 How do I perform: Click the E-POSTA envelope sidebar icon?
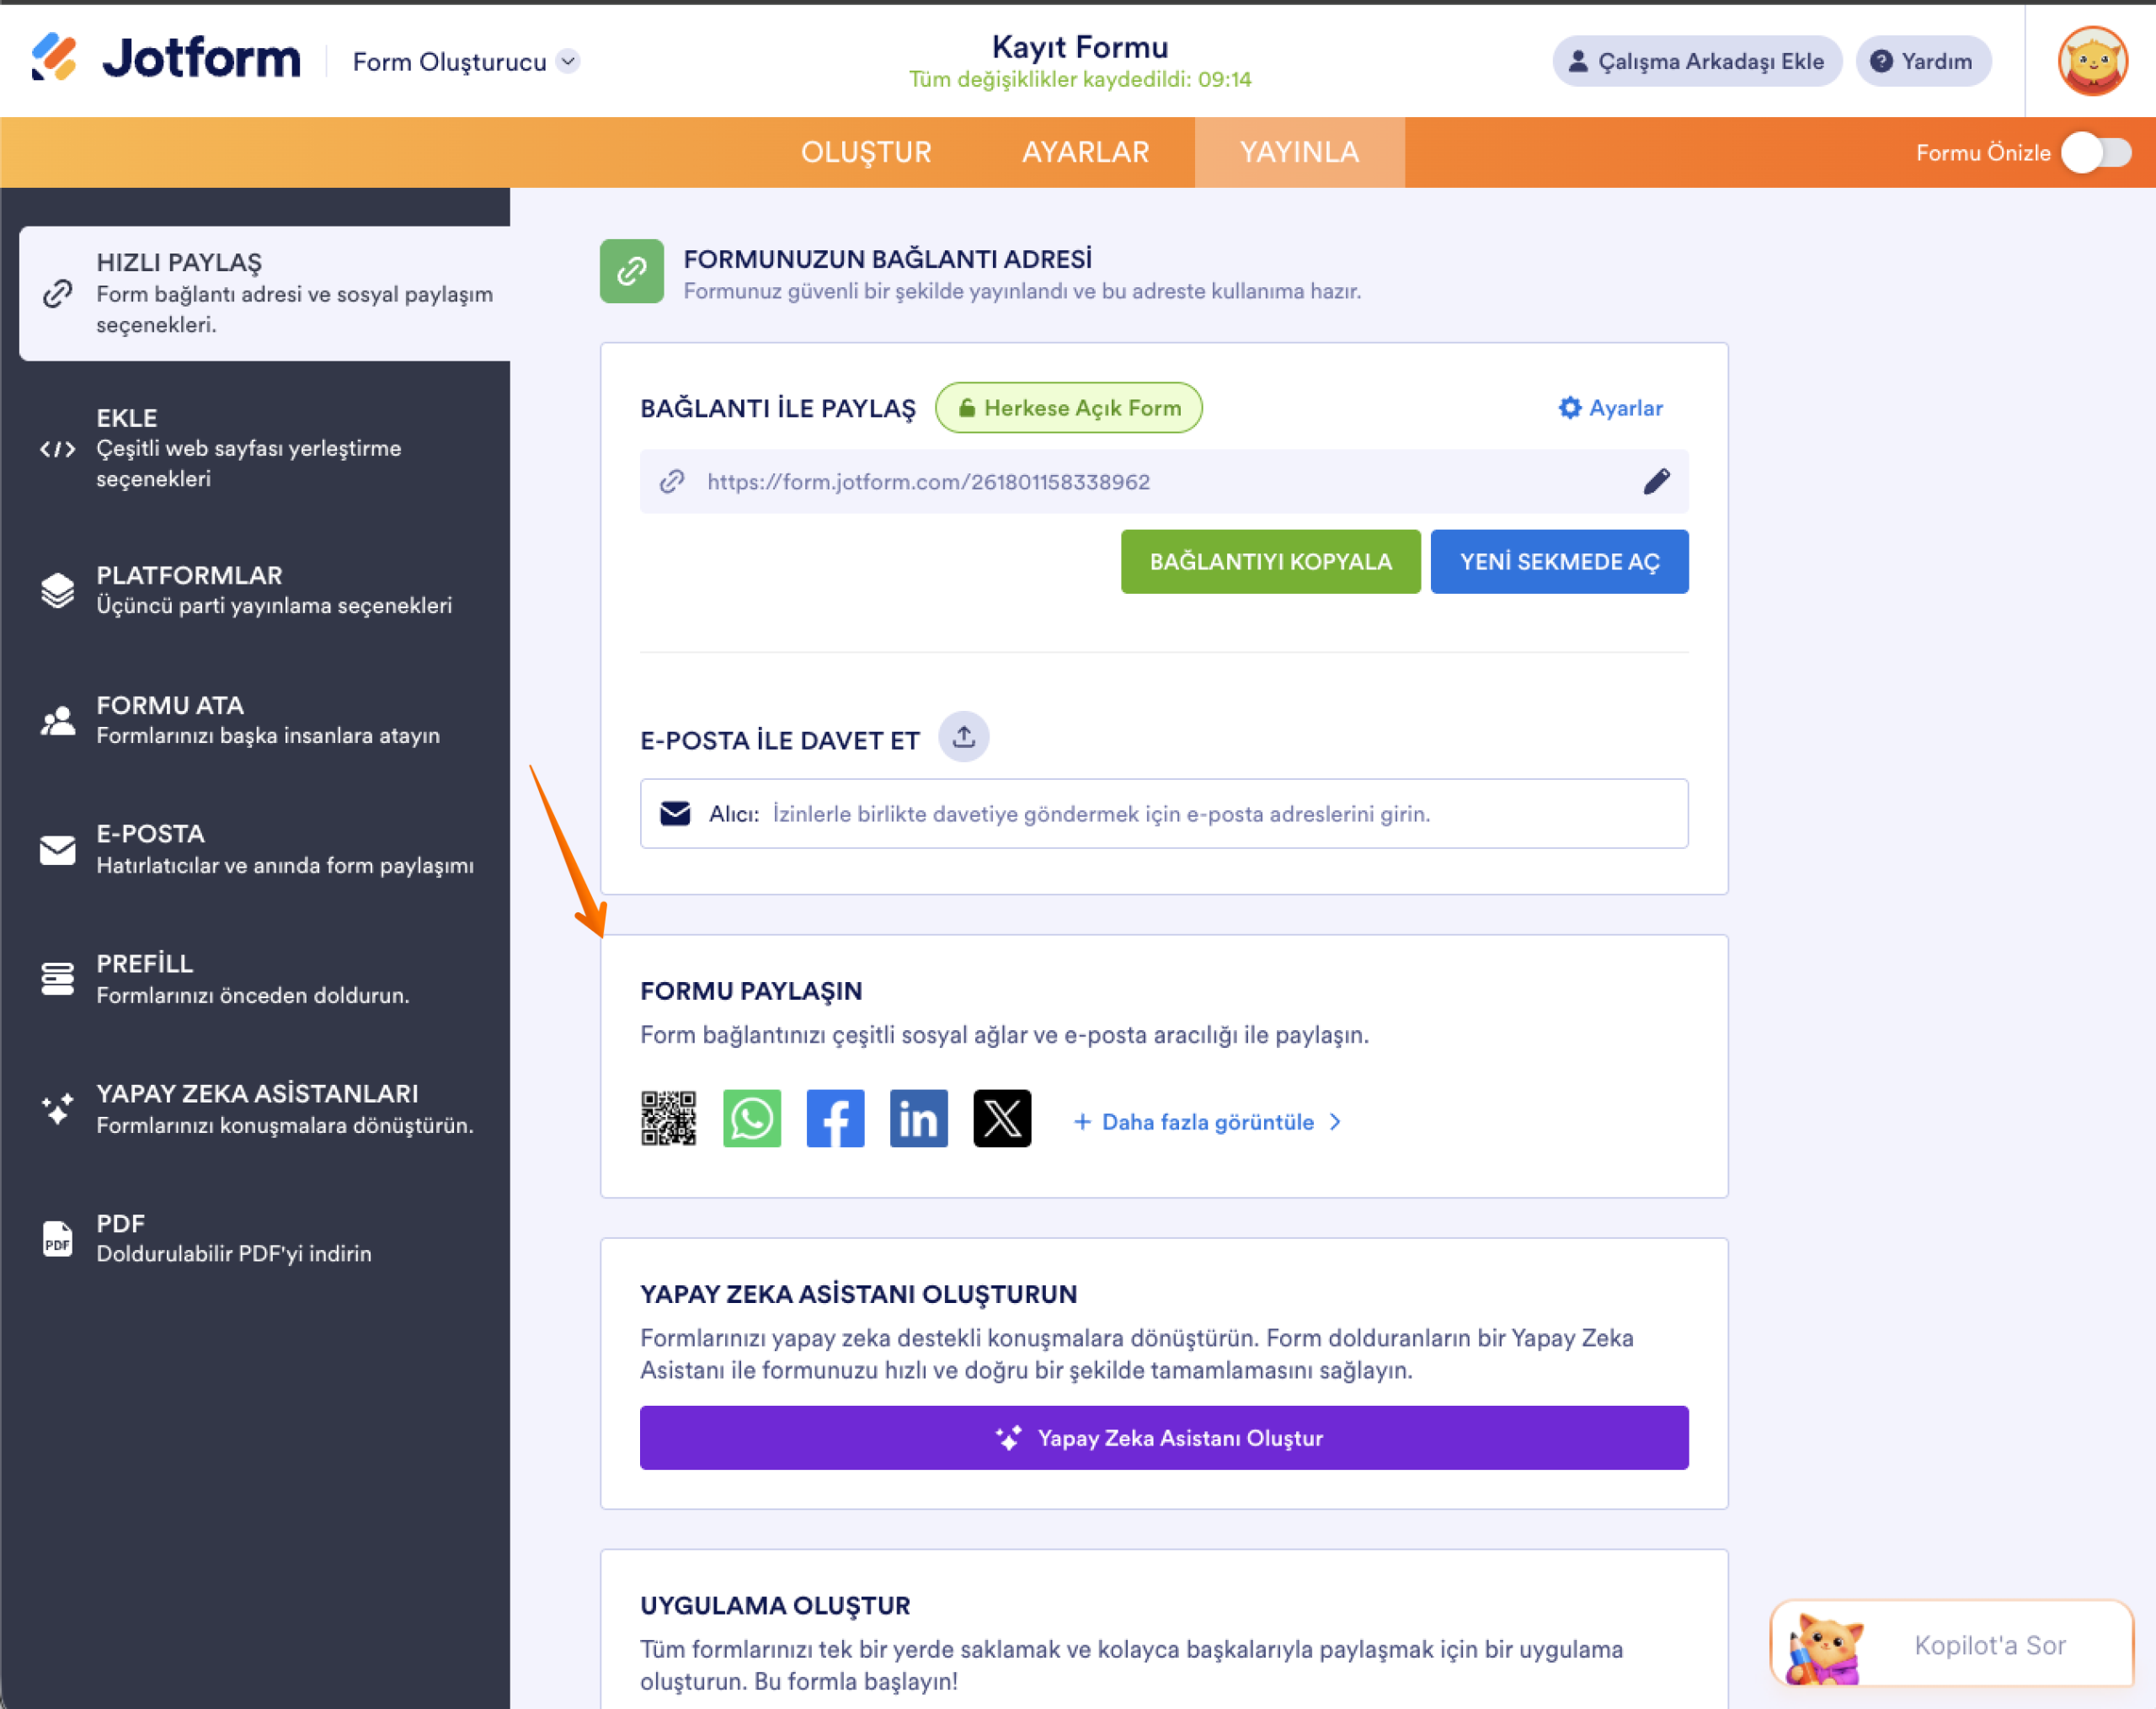point(57,850)
